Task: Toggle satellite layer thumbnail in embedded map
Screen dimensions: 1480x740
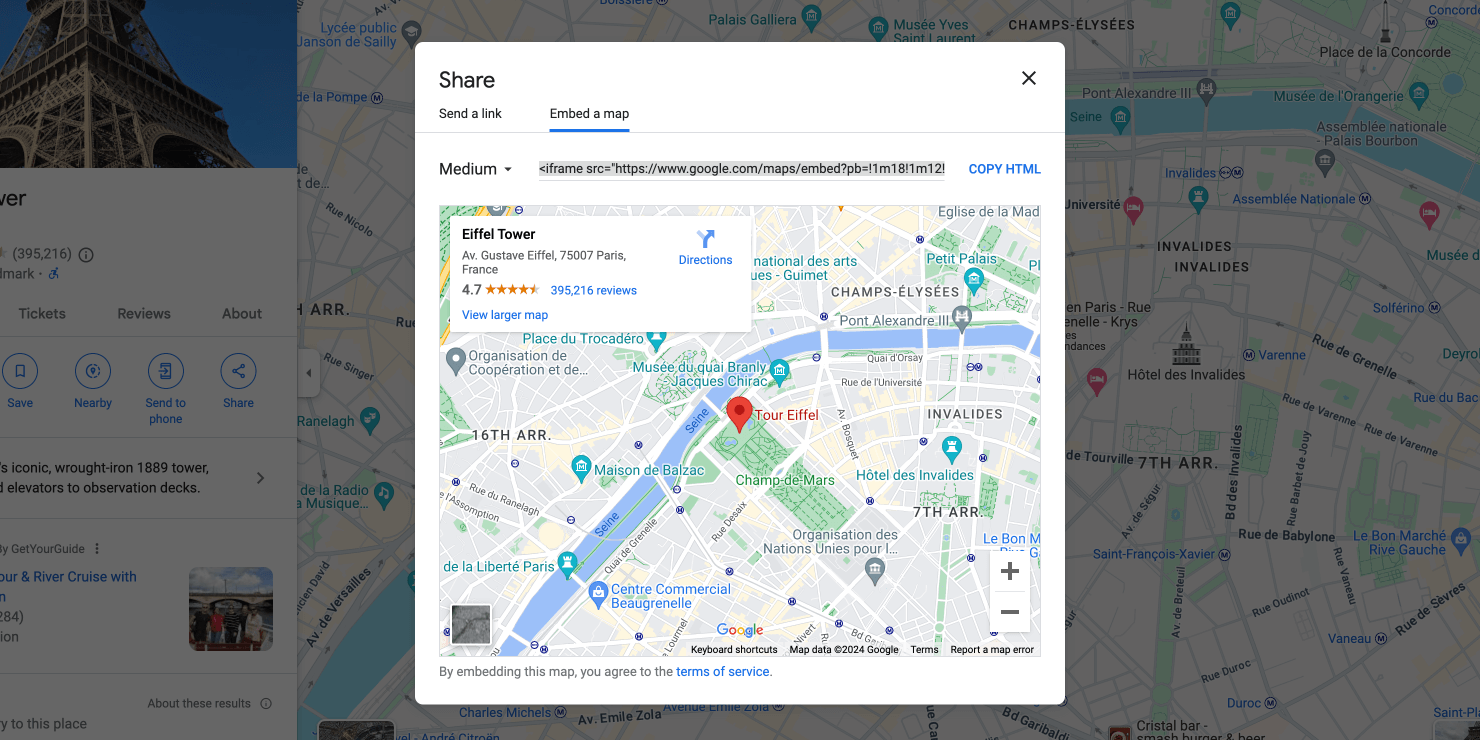Action: 471,624
